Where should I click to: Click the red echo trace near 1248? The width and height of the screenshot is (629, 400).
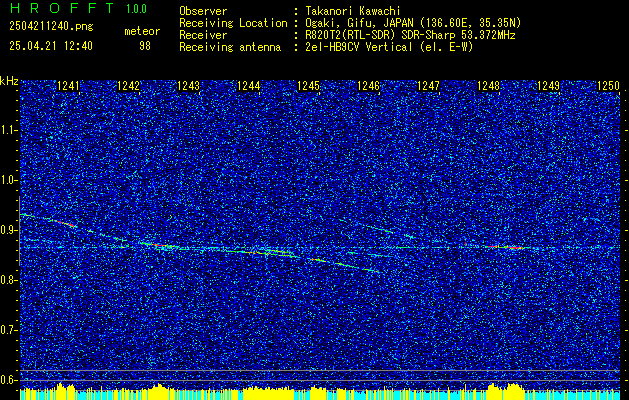(x=507, y=247)
